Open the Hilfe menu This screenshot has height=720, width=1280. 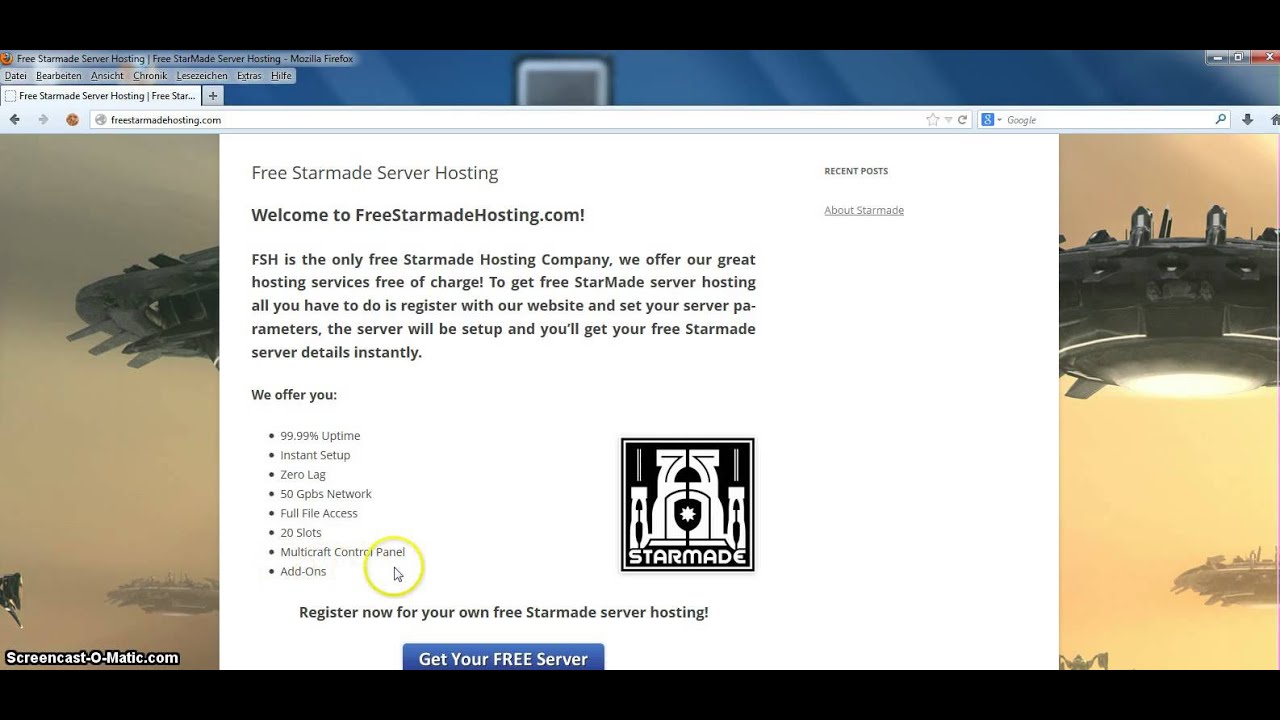point(281,76)
